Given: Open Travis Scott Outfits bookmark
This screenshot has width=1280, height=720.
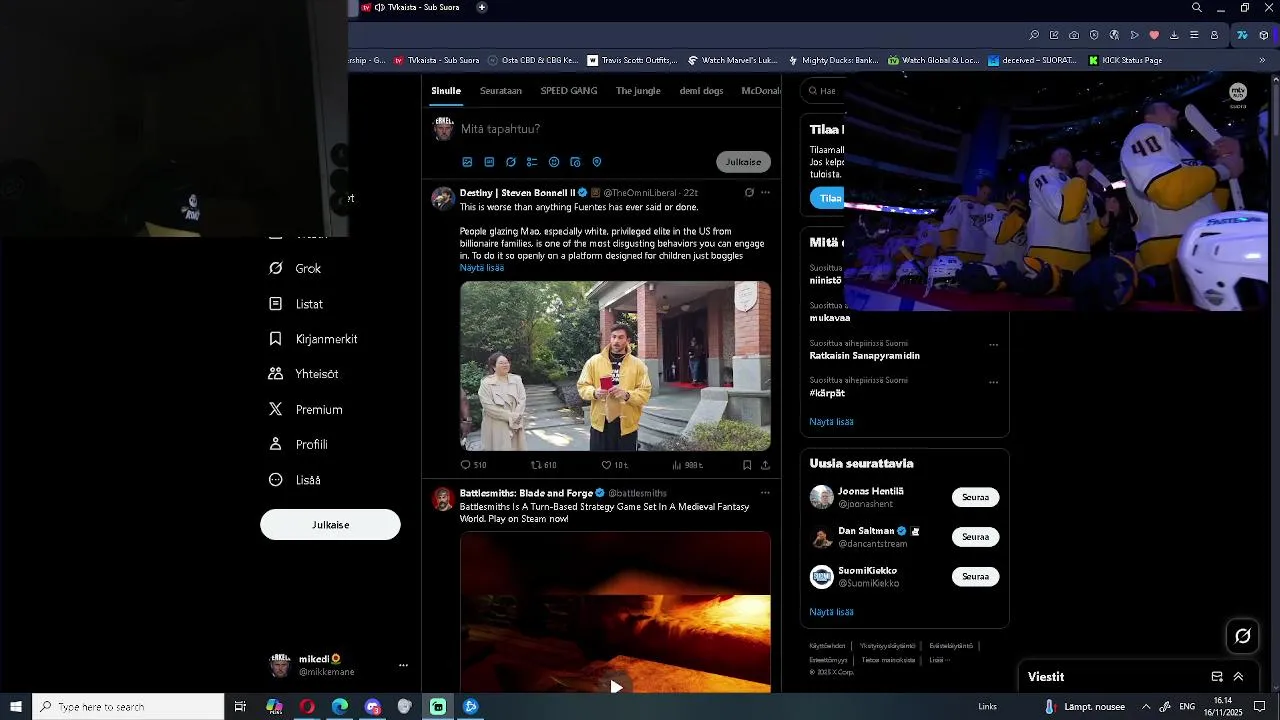Looking at the screenshot, I should [632, 60].
